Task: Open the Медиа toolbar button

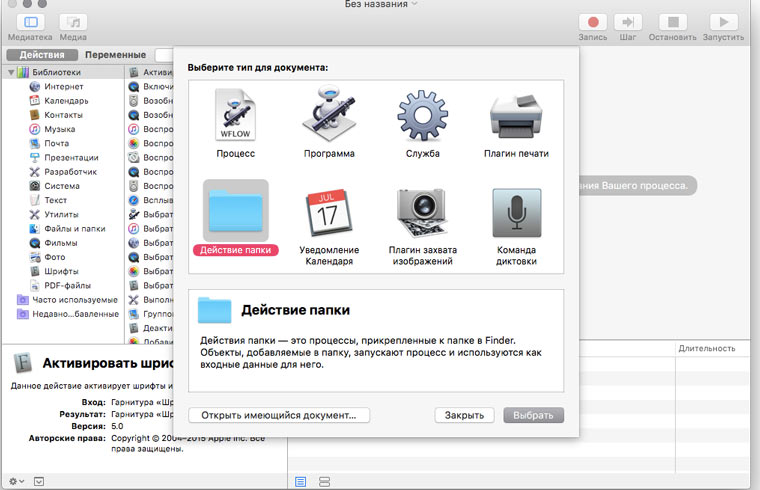Action: point(73,22)
